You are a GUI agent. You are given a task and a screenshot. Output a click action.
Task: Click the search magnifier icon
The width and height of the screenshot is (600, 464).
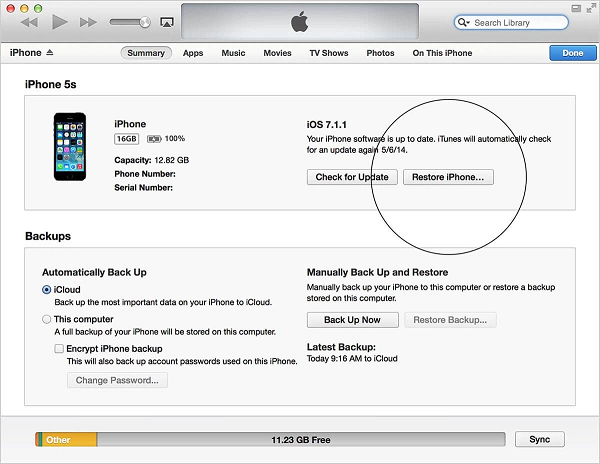464,22
